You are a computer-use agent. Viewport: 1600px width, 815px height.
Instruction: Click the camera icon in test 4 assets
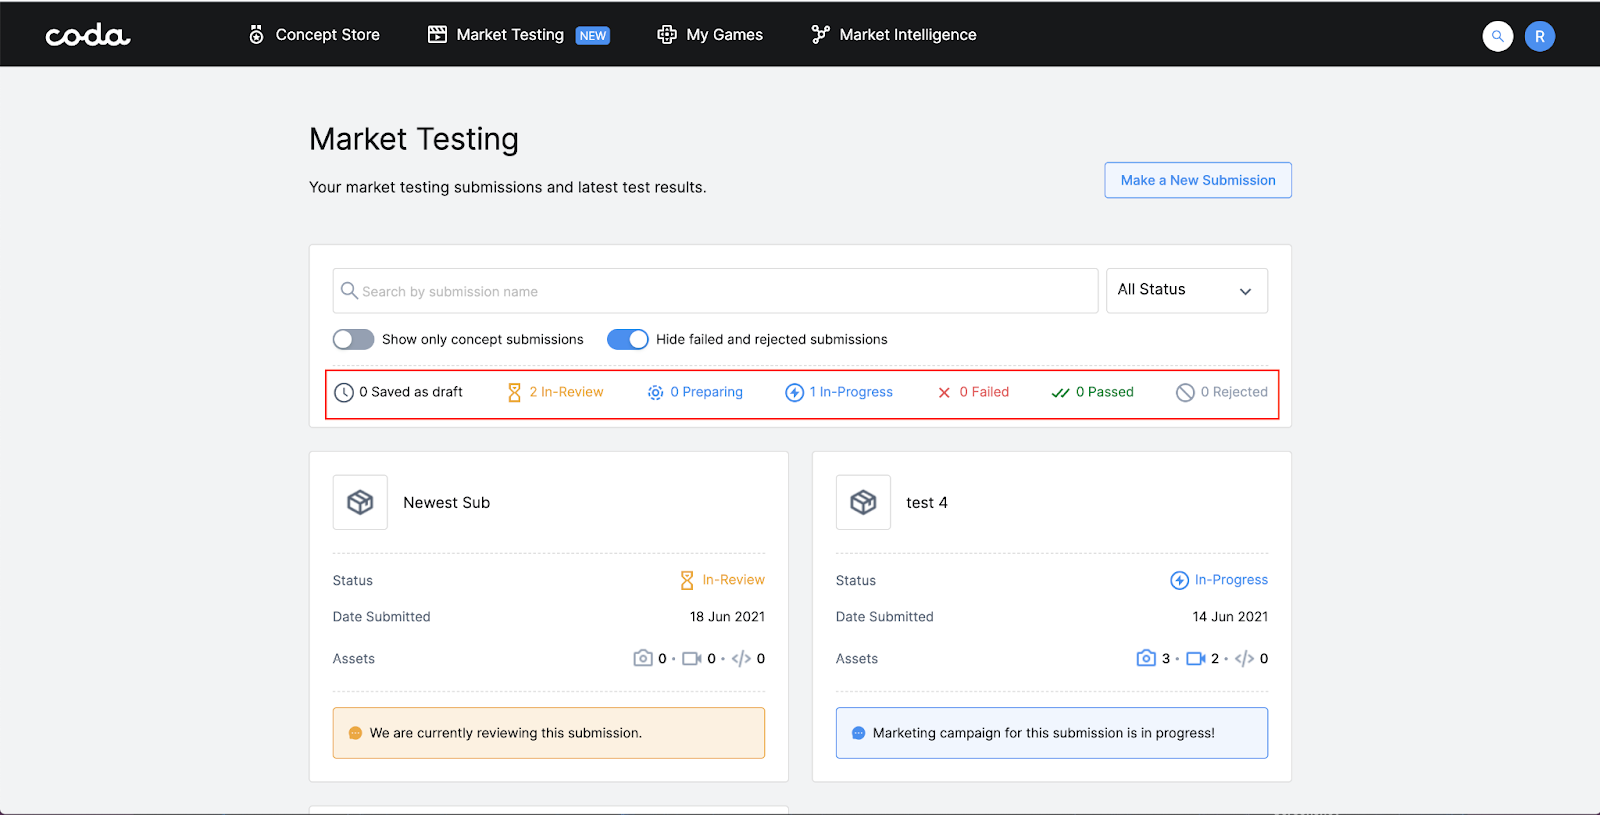pyautogui.click(x=1146, y=658)
